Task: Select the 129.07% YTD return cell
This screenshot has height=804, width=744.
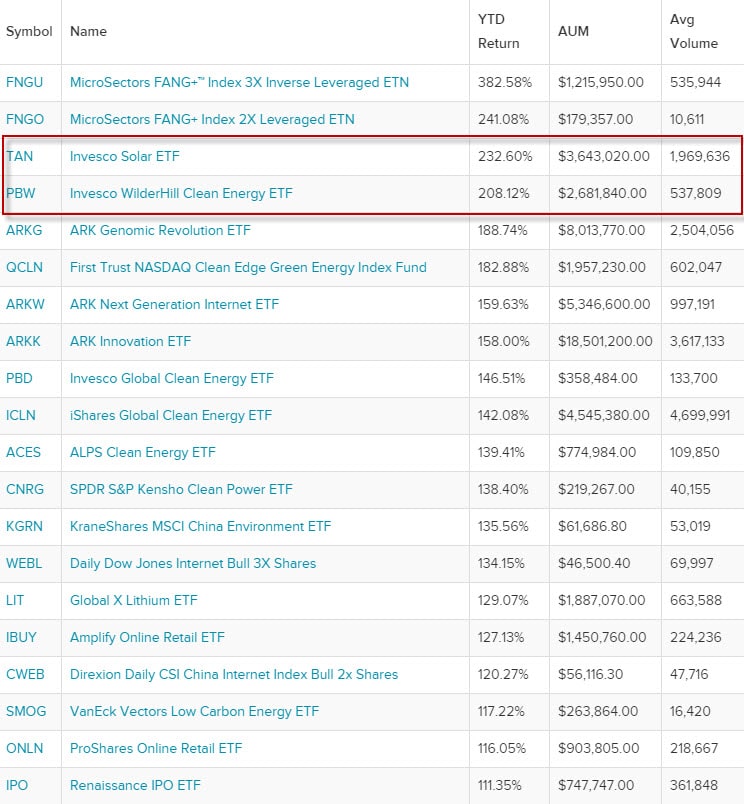Action: coord(503,600)
